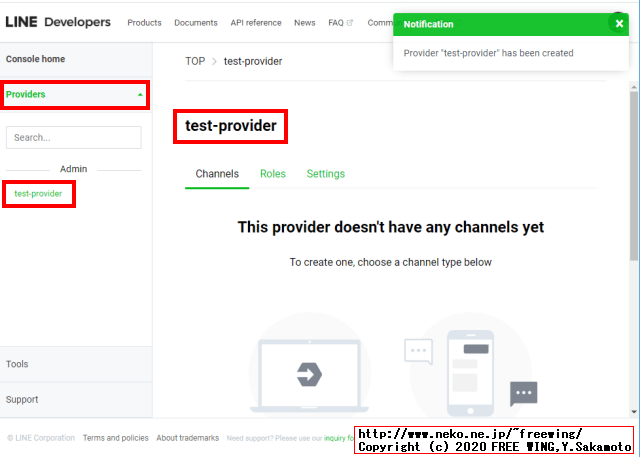Screen dimensions: 640x457
Task: Open the Products menu
Action: (x=144, y=23)
